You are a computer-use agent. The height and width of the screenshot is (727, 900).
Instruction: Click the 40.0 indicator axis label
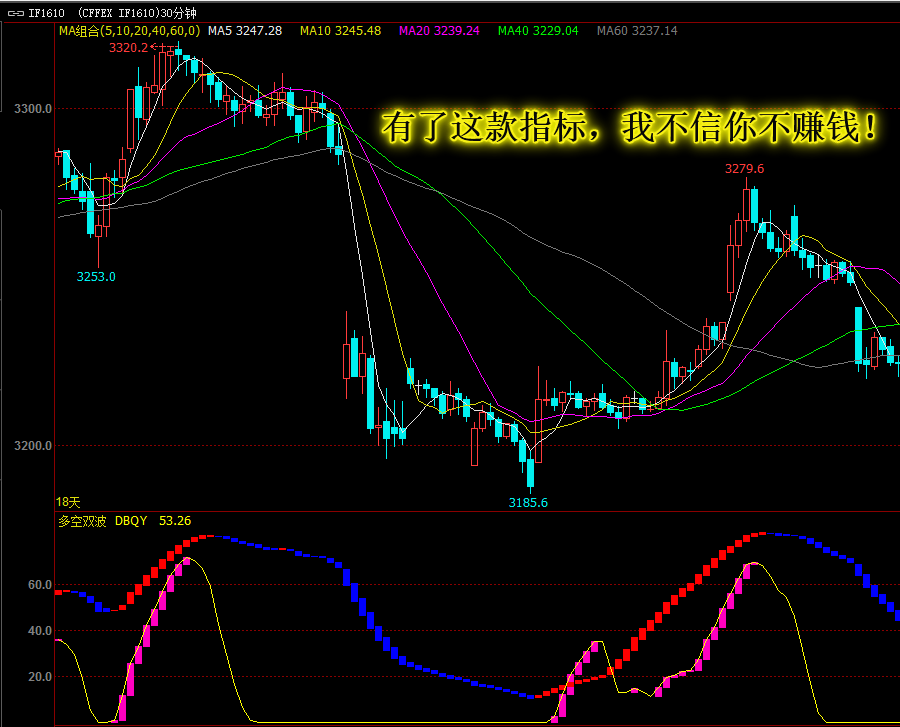coord(40,631)
